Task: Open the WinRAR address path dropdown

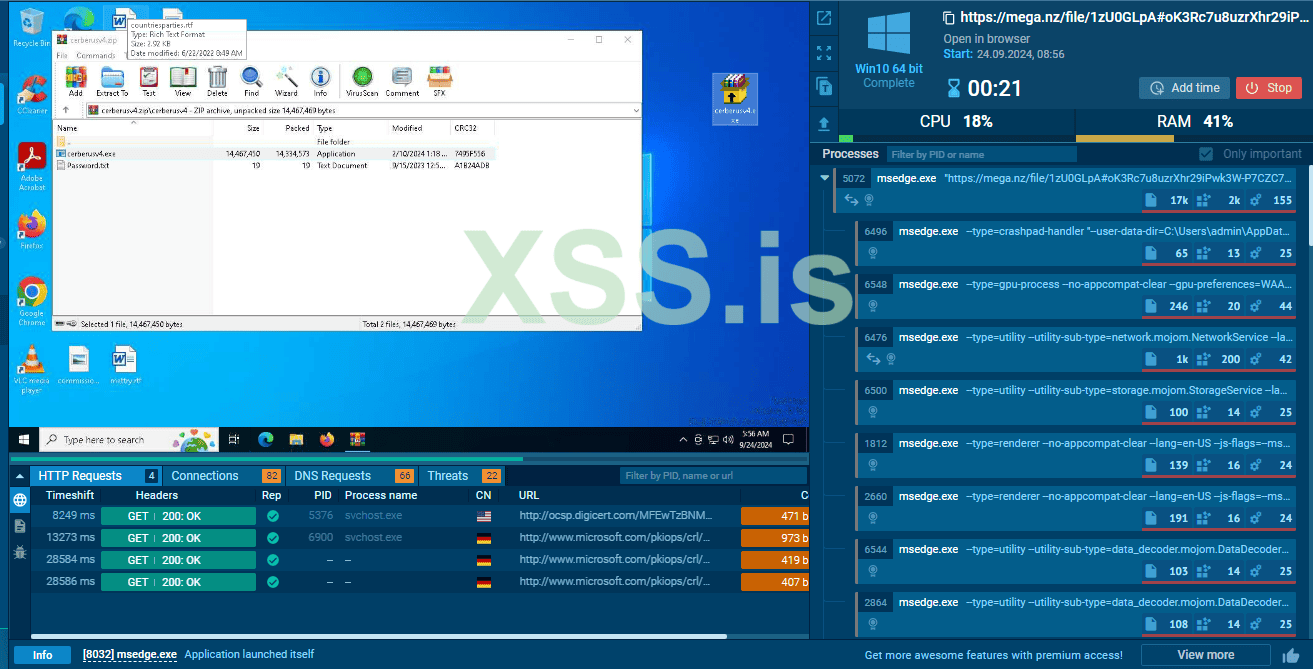Action: (x=635, y=110)
